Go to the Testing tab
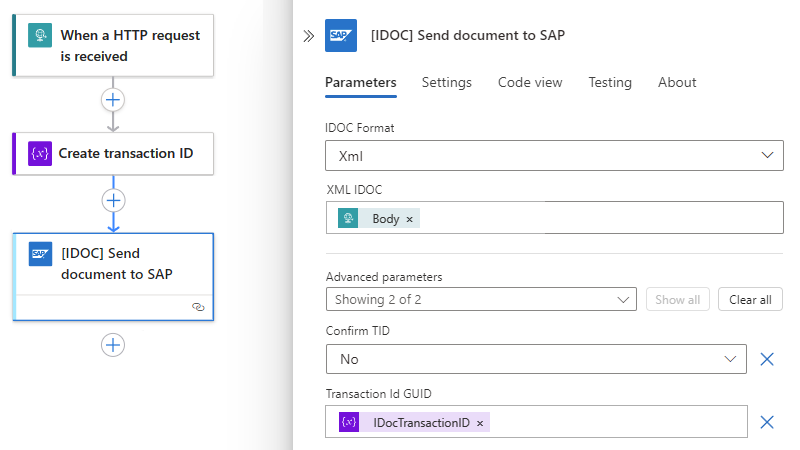Viewport: 800px width, 450px height. click(x=610, y=82)
